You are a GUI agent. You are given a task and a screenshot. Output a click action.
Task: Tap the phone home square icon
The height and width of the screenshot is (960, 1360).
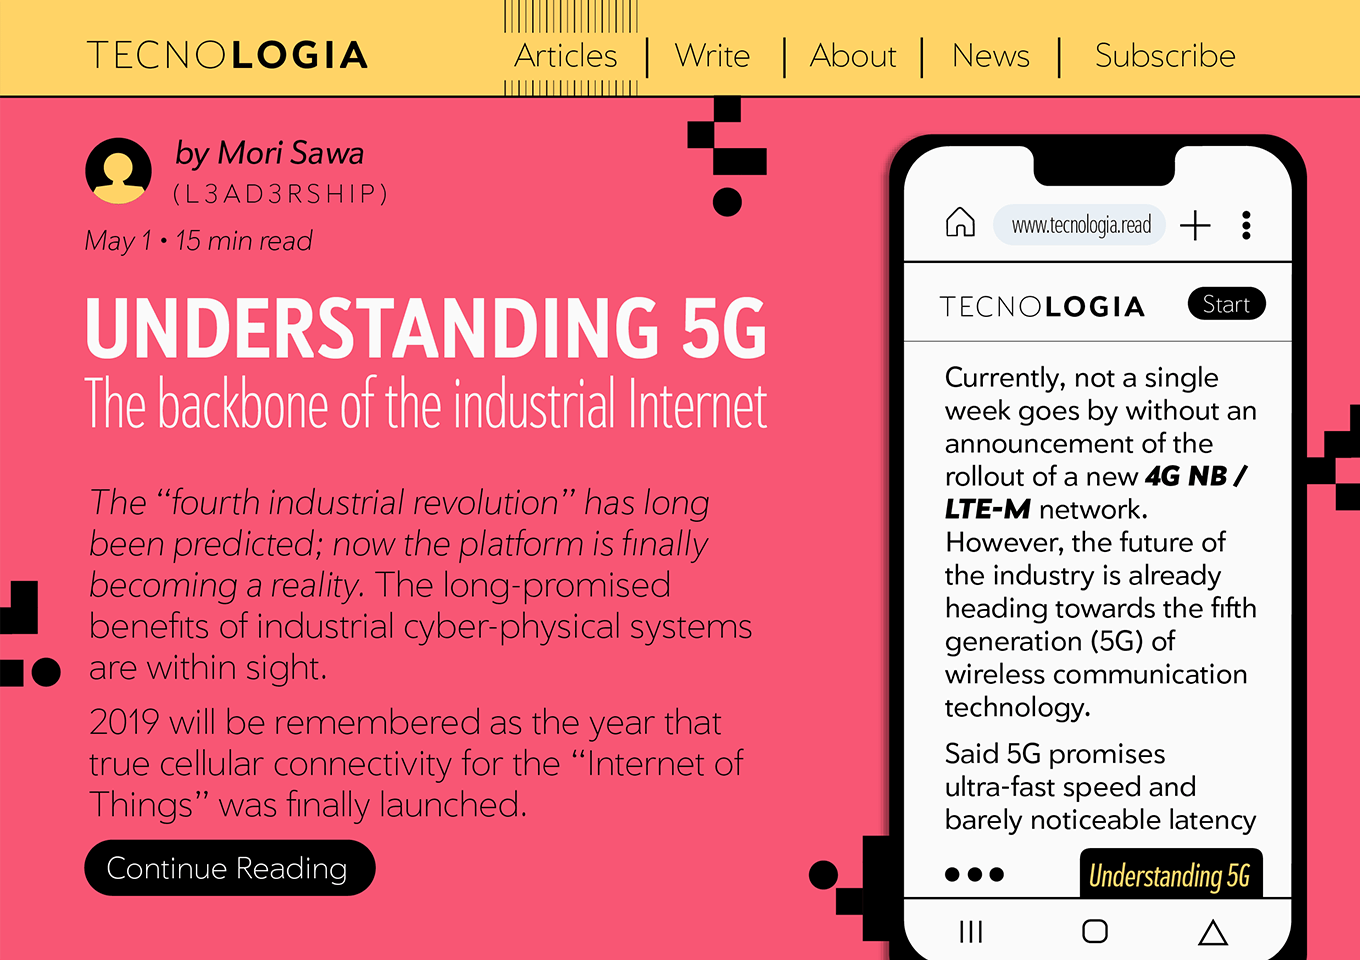click(1095, 931)
